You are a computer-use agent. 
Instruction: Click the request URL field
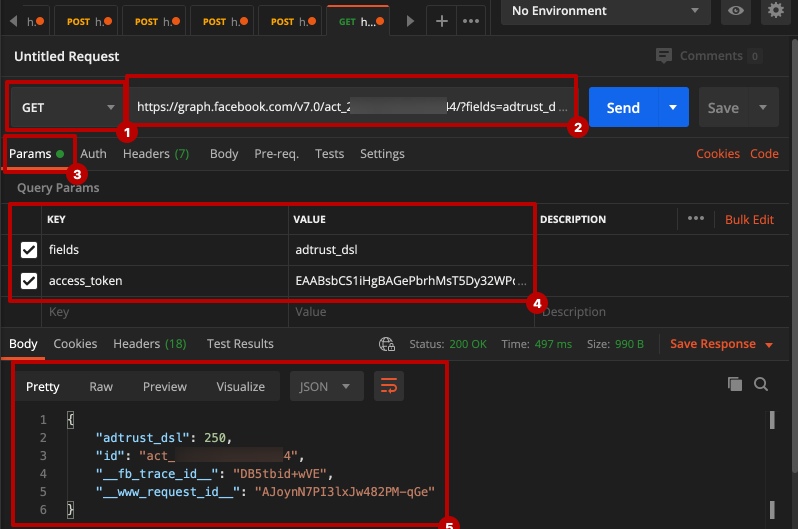tap(351, 107)
